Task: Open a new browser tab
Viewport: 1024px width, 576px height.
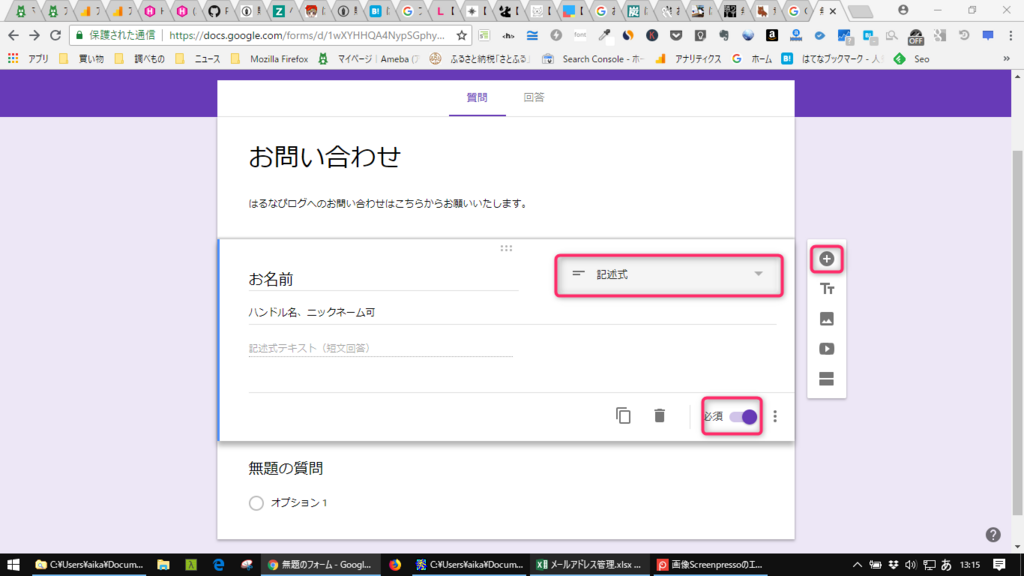Action: [x=860, y=11]
